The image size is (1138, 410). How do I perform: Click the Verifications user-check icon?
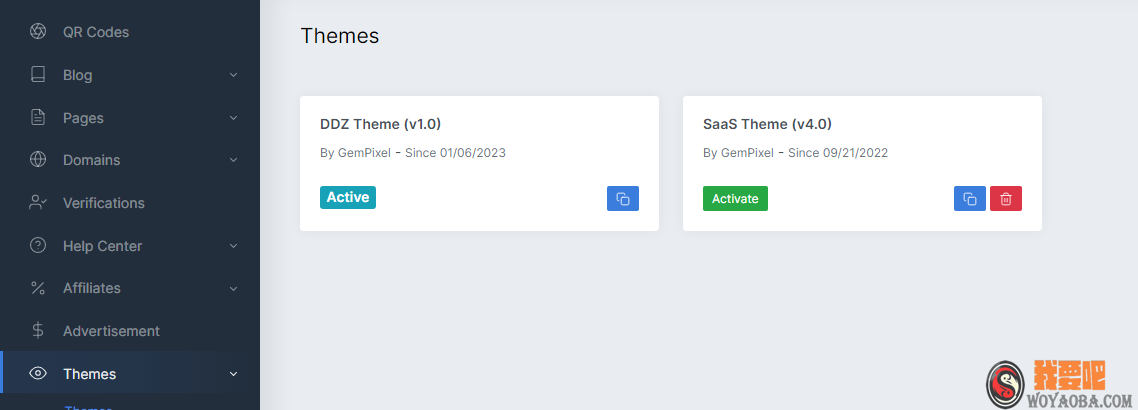pos(38,203)
